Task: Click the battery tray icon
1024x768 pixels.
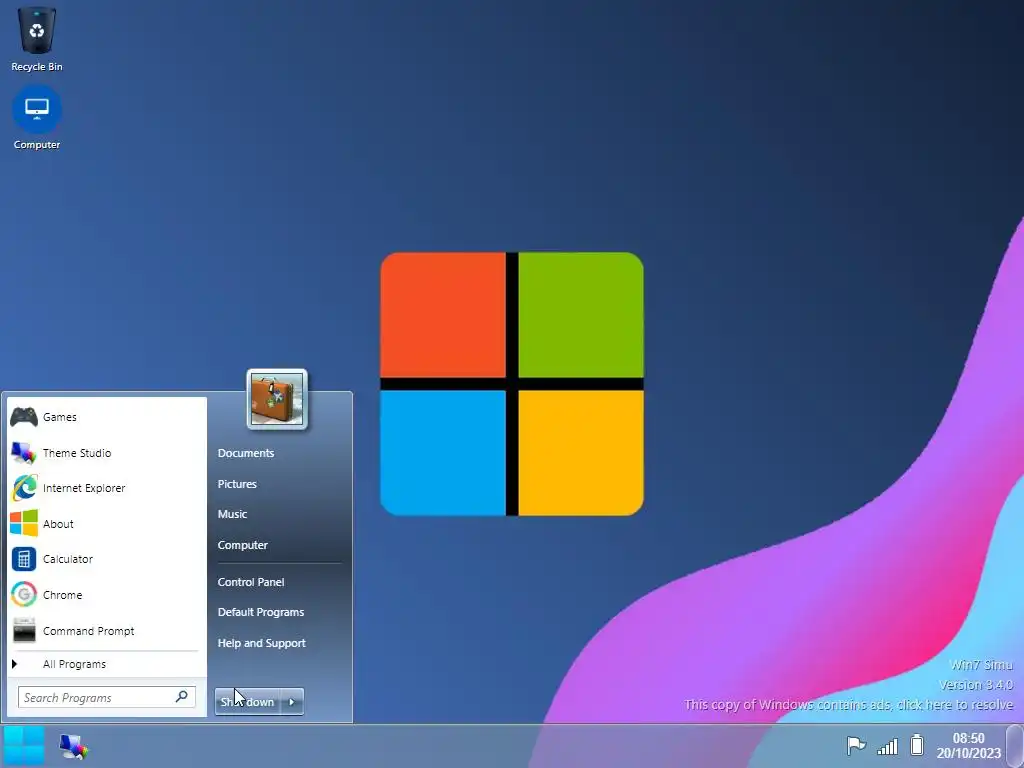Action: [x=917, y=744]
